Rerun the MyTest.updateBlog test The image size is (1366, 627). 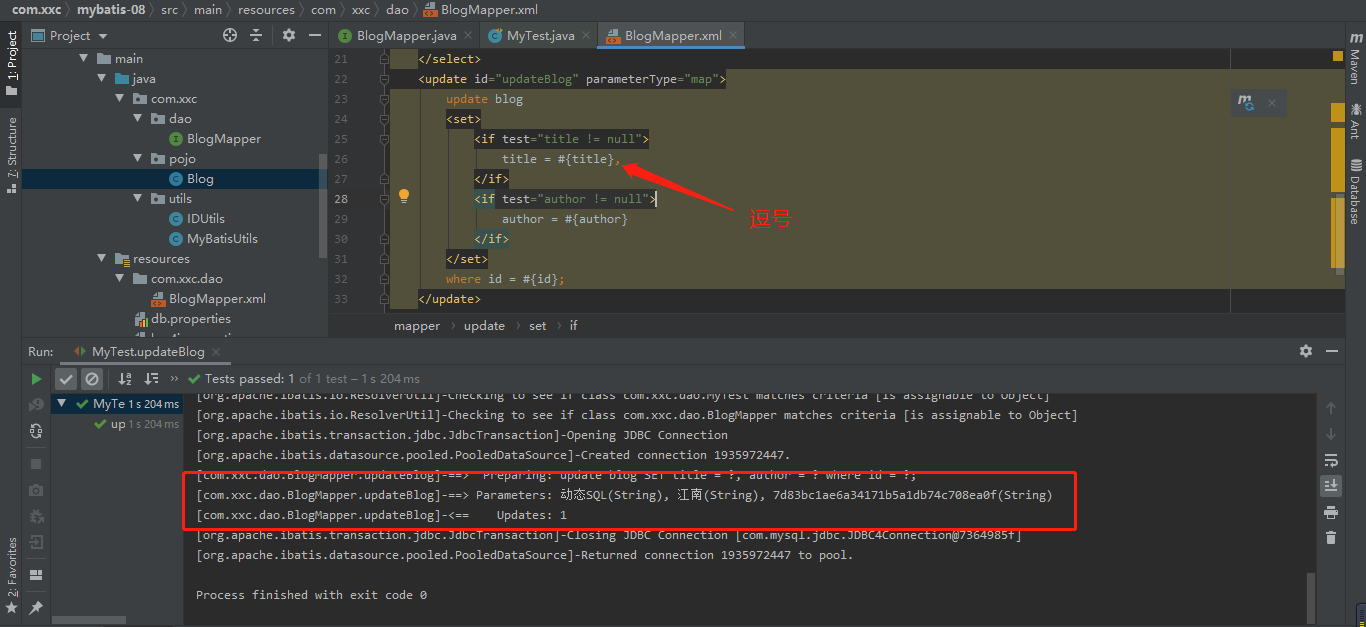click(37, 379)
